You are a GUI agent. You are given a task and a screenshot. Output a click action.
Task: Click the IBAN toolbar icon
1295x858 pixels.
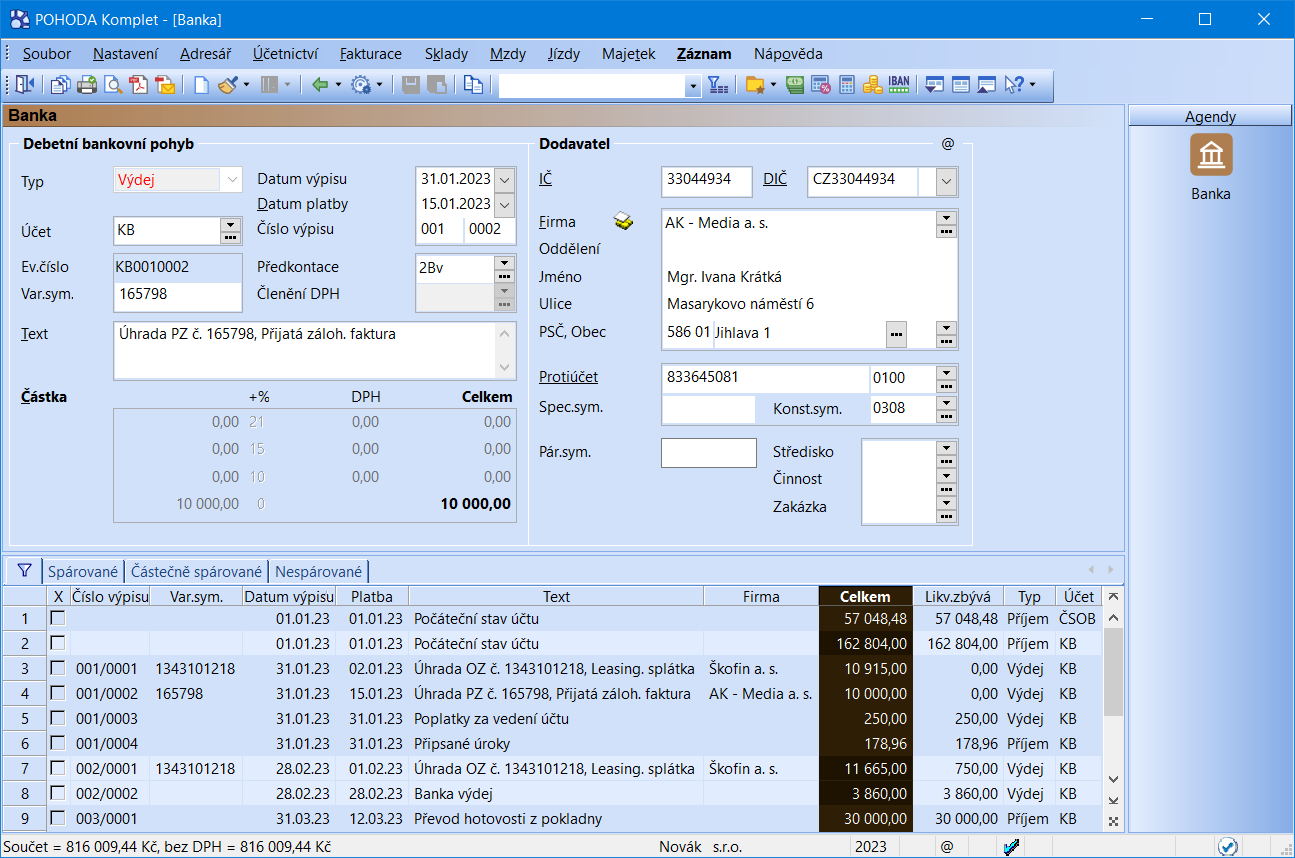point(899,85)
